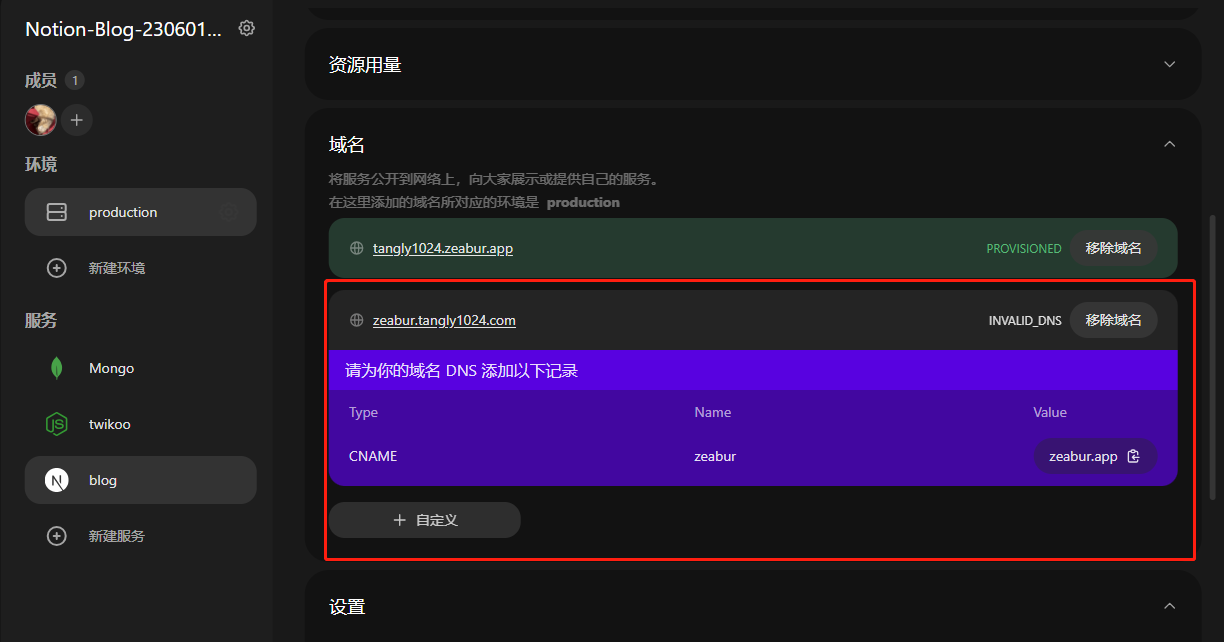Click the plus icon for 新建环境

click(x=57, y=268)
